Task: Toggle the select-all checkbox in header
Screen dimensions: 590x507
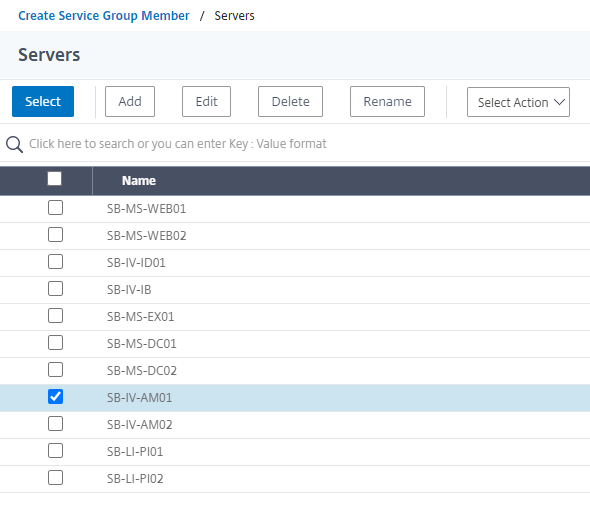Action: [55, 179]
